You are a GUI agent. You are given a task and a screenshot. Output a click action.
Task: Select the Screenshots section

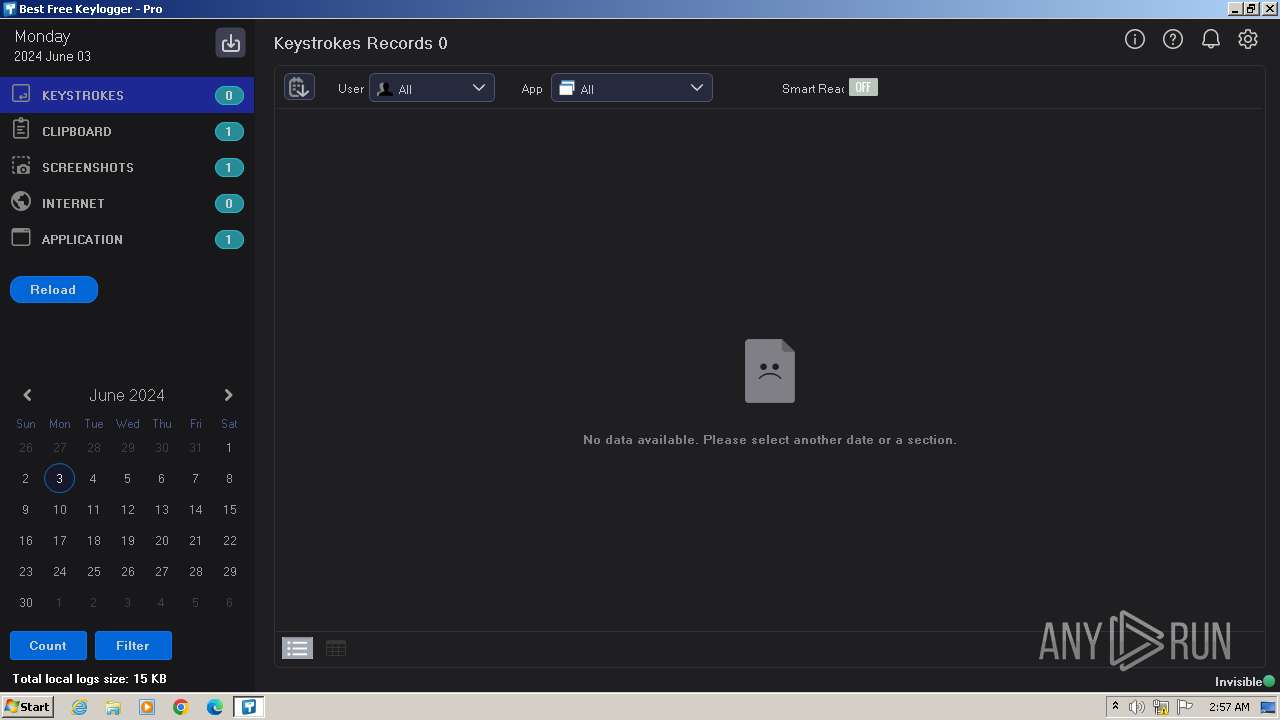[x=127, y=167]
